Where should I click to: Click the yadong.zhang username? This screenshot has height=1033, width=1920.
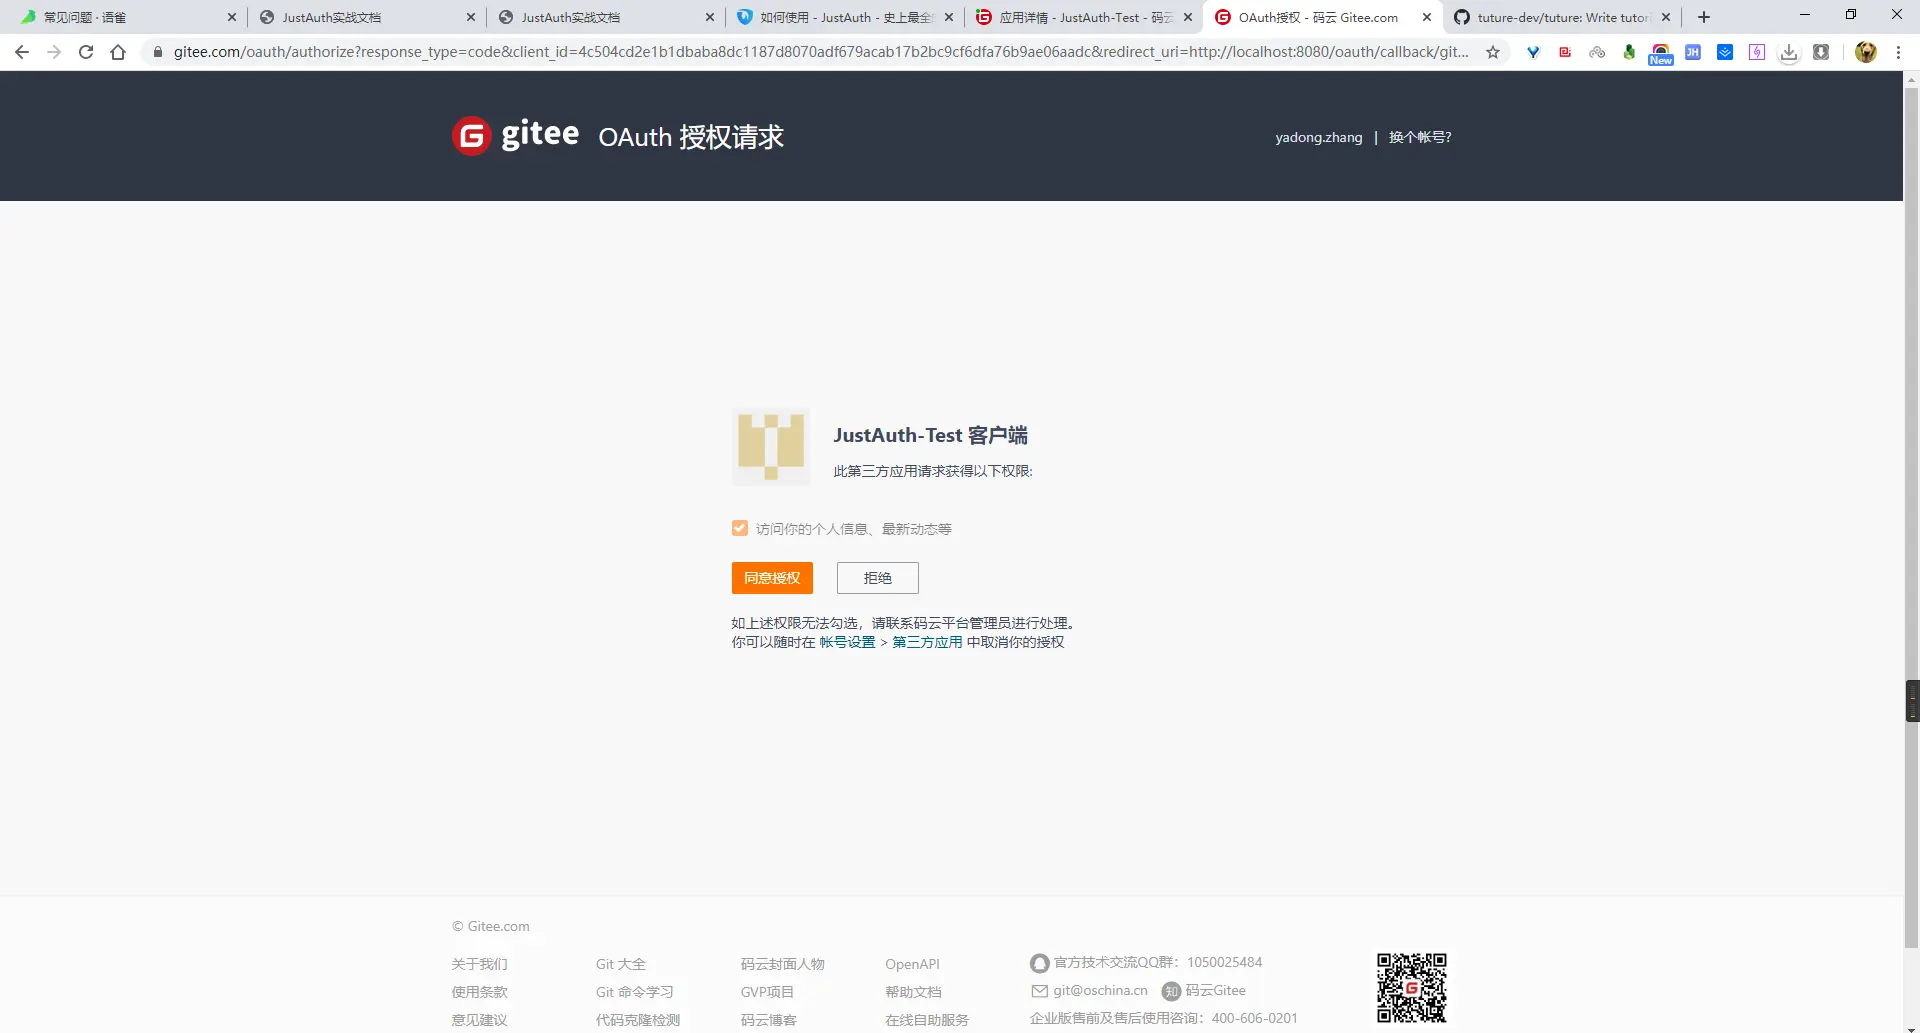(1319, 137)
